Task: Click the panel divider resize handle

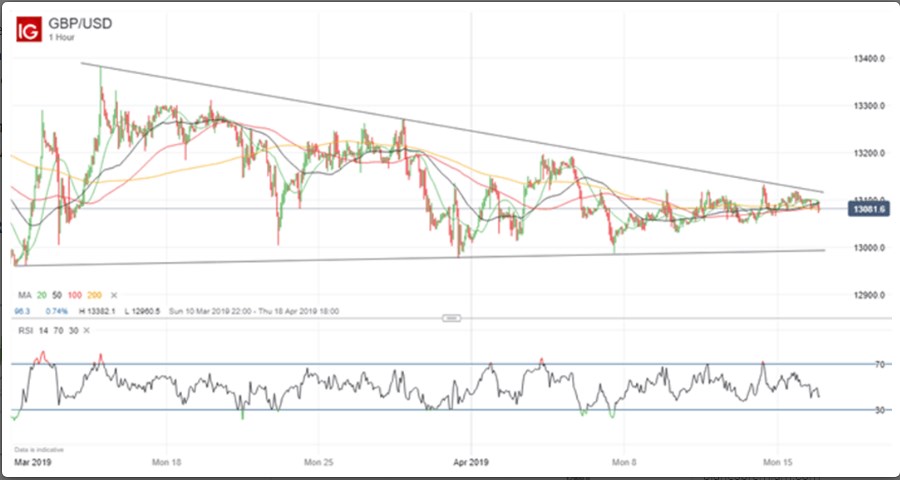Action: tap(451, 319)
